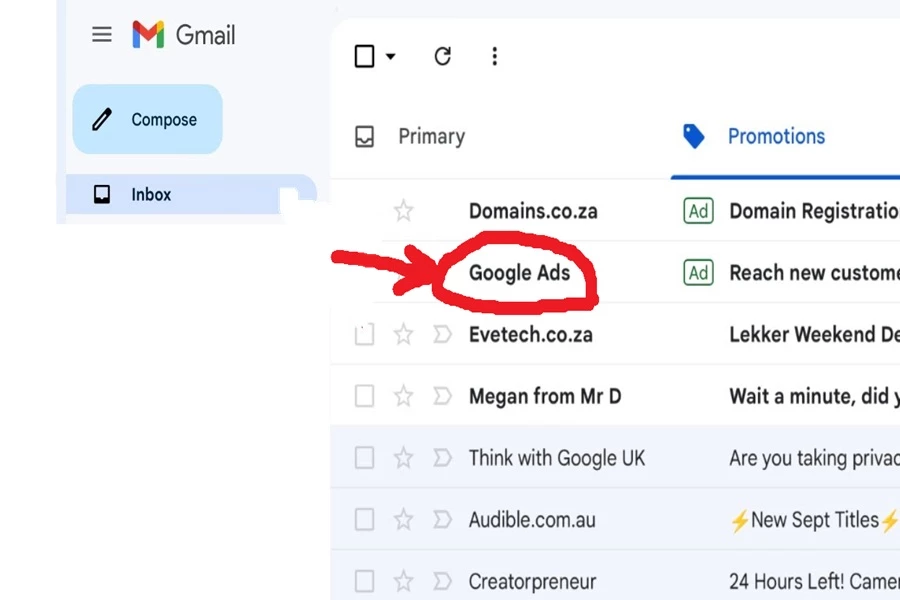Compose a new email
The height and width of the screenshot is (600, 900).
click(x=148, y=119)
